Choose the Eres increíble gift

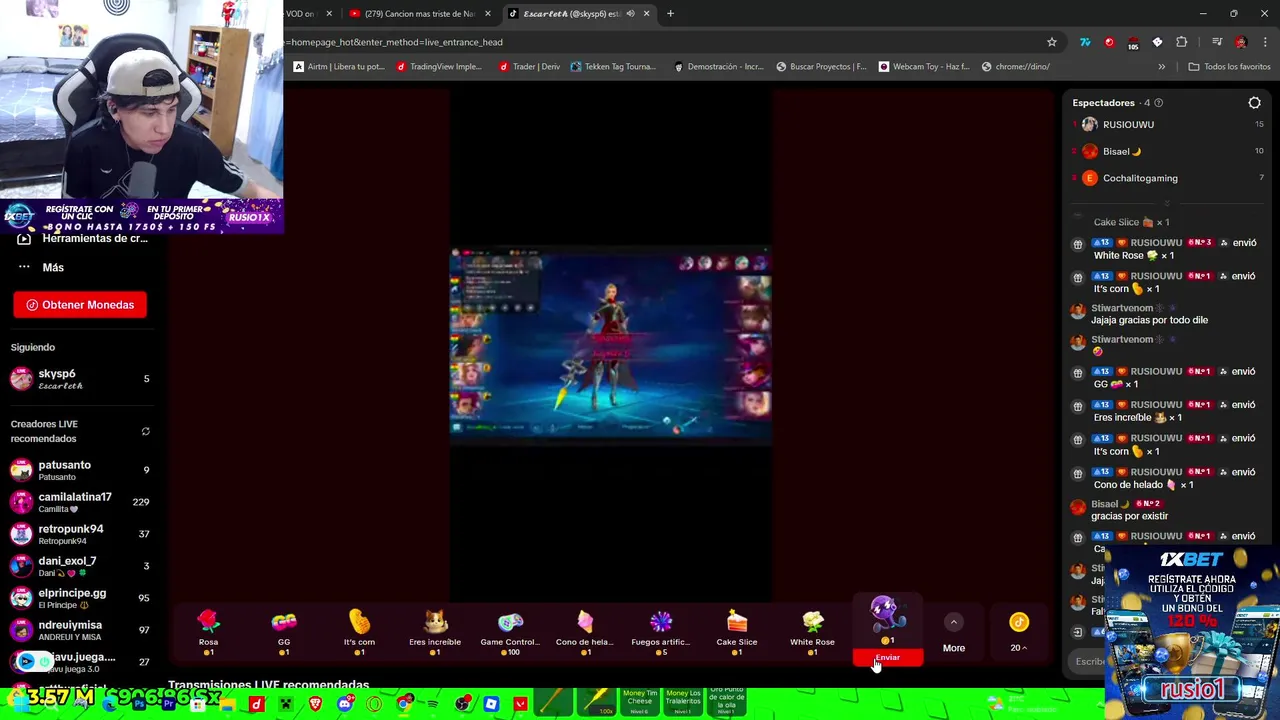click(435, 632)
